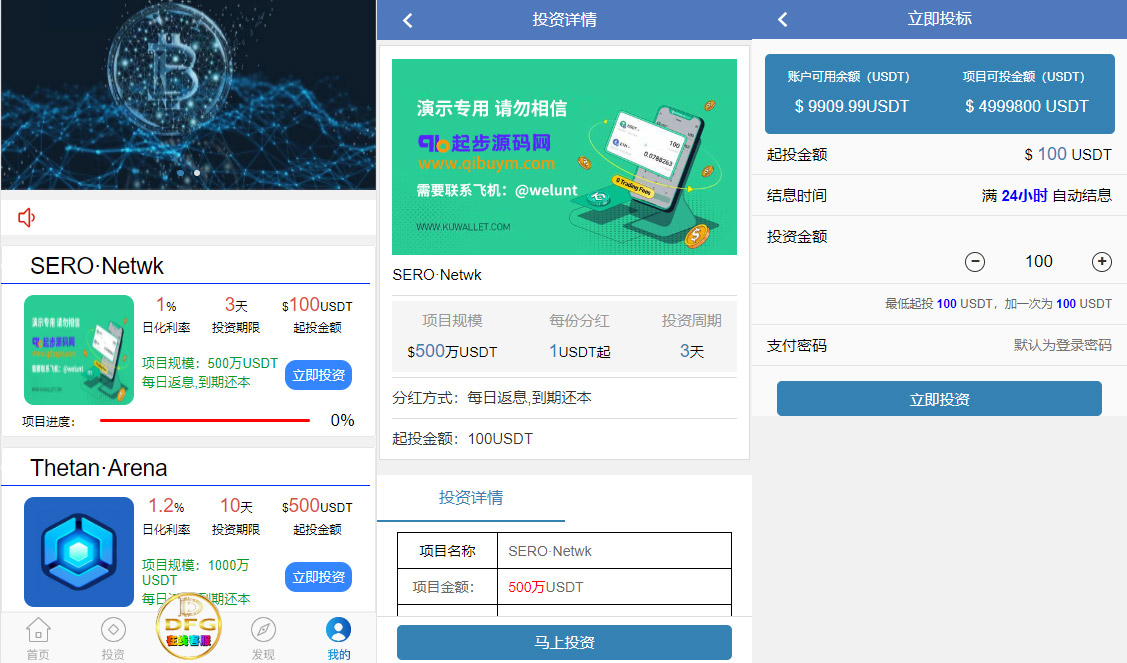Click the 项目名称 table cell

tap(447, 551)
